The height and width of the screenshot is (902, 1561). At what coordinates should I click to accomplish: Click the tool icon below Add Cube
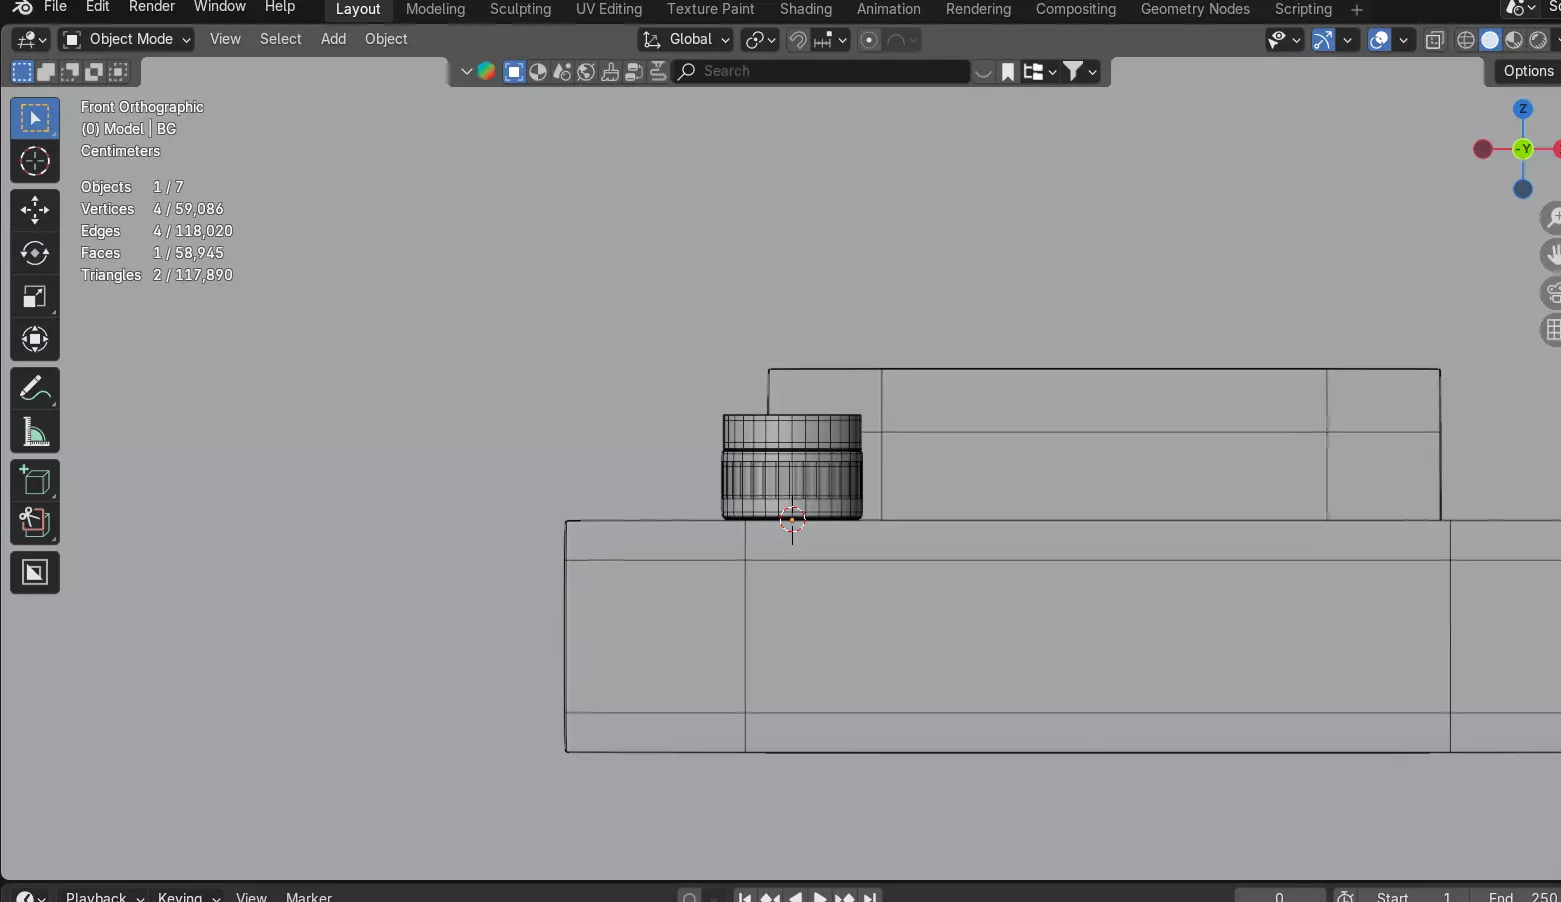point(35,523)
